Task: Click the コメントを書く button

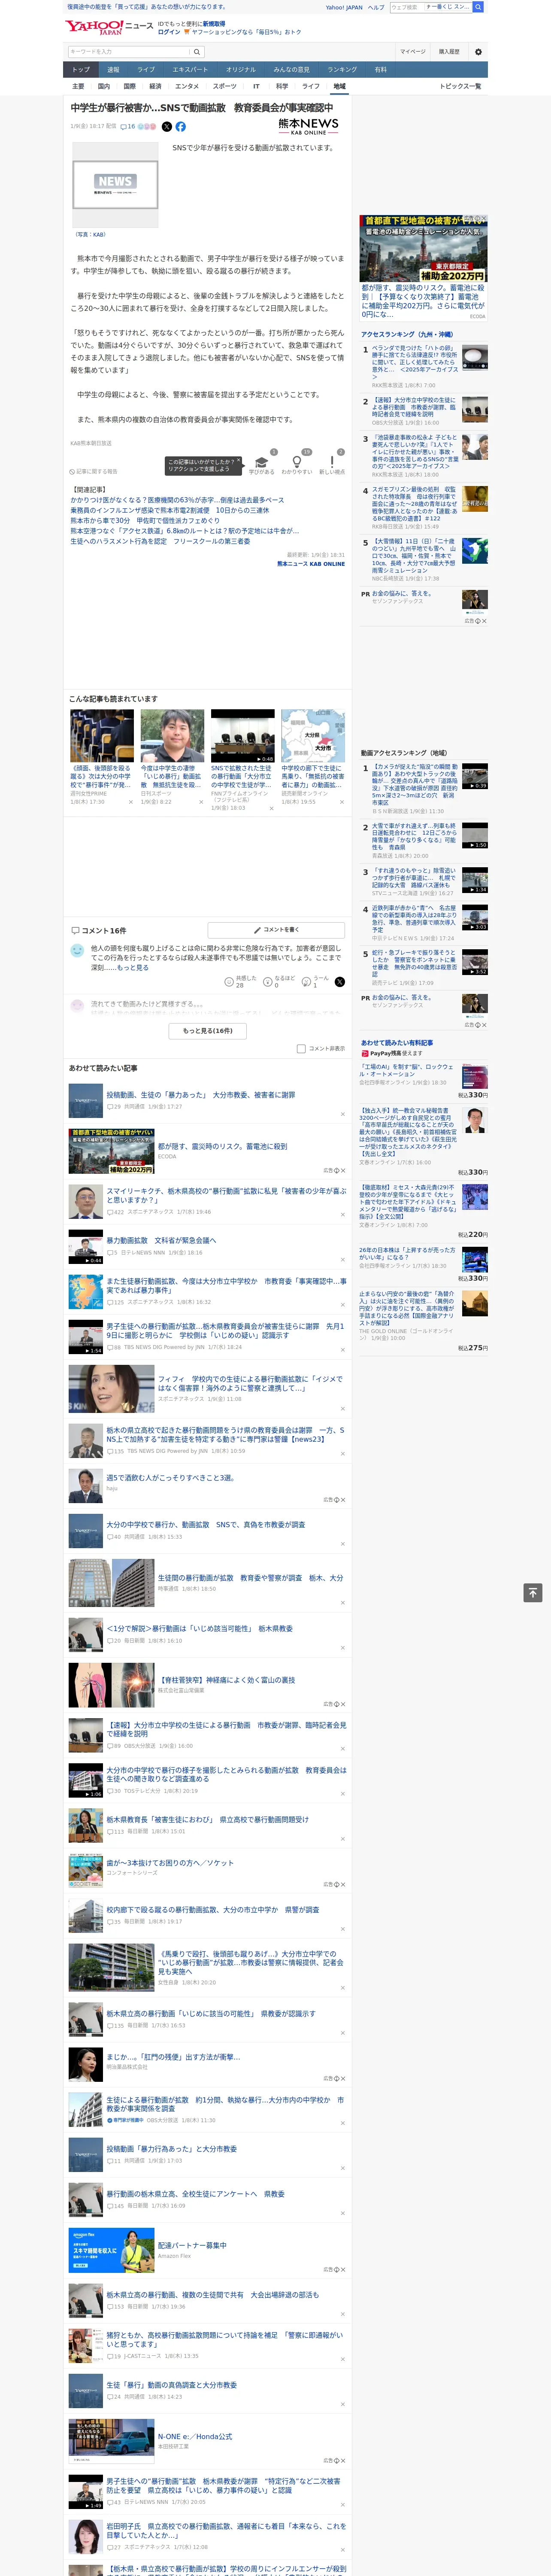Action: pos(277,929)
